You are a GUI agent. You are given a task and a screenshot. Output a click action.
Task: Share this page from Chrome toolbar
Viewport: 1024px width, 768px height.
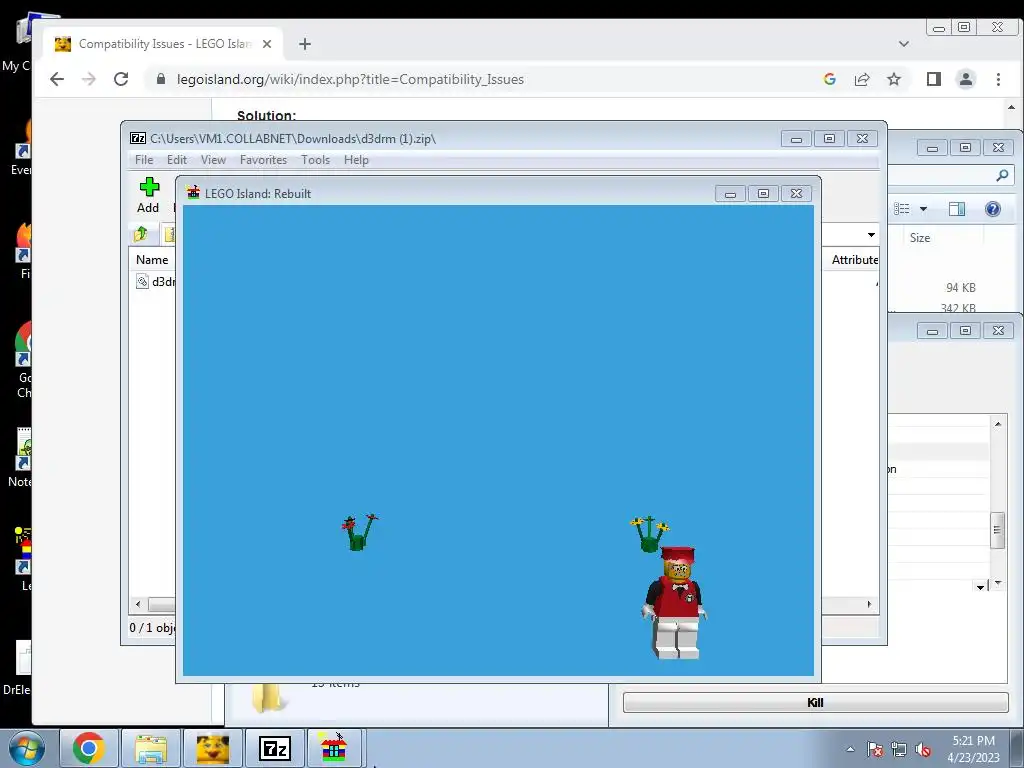(862, 79)
